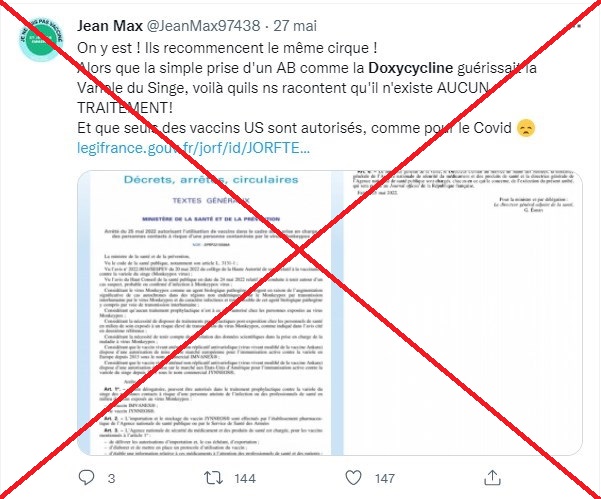This screenshot has width=601, height=499.
Task: Open Jean Max's round profile avatar
Action: 41,39
